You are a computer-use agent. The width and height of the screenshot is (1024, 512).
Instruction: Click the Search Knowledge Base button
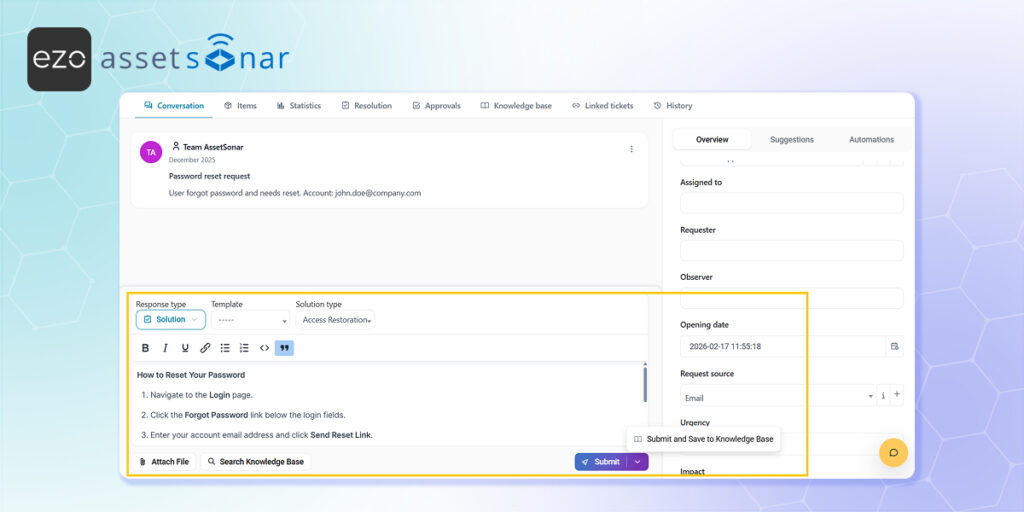pyautogui.click(x=255, y=462)
